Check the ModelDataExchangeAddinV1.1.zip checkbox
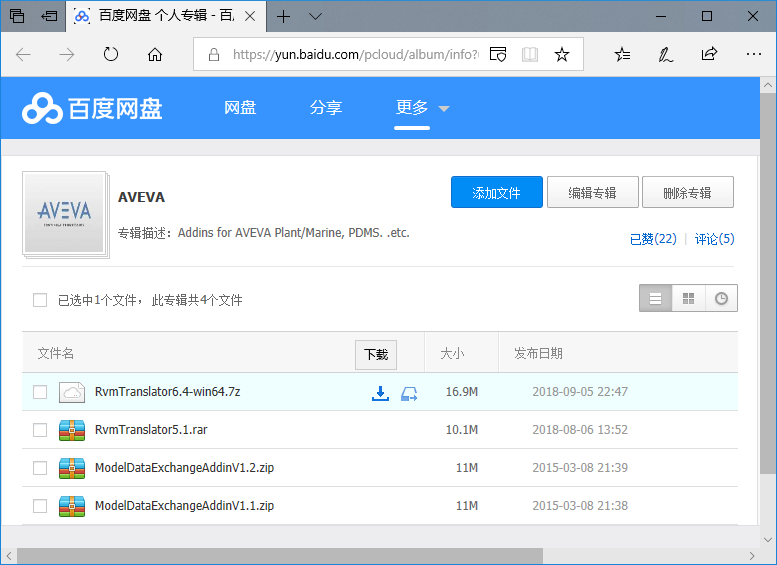This screenshot has width=777, height=565. point(40,506)
